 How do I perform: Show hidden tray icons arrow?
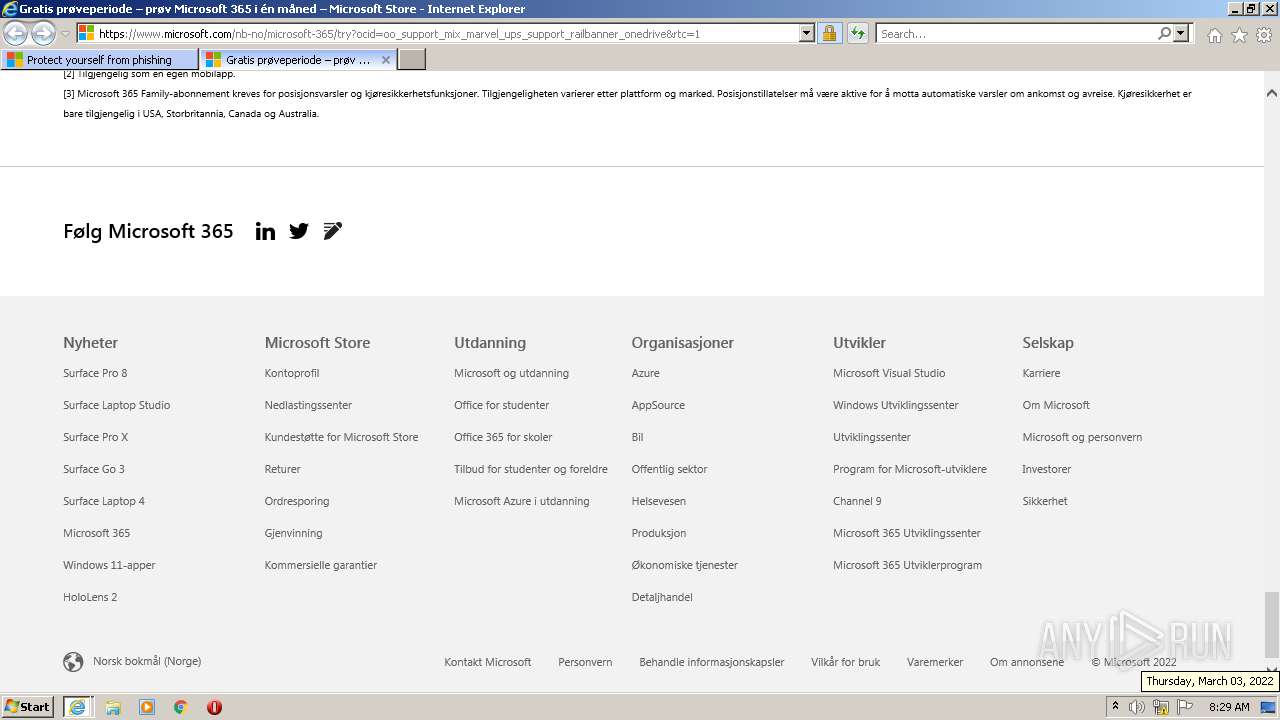tap(1115, 706)
